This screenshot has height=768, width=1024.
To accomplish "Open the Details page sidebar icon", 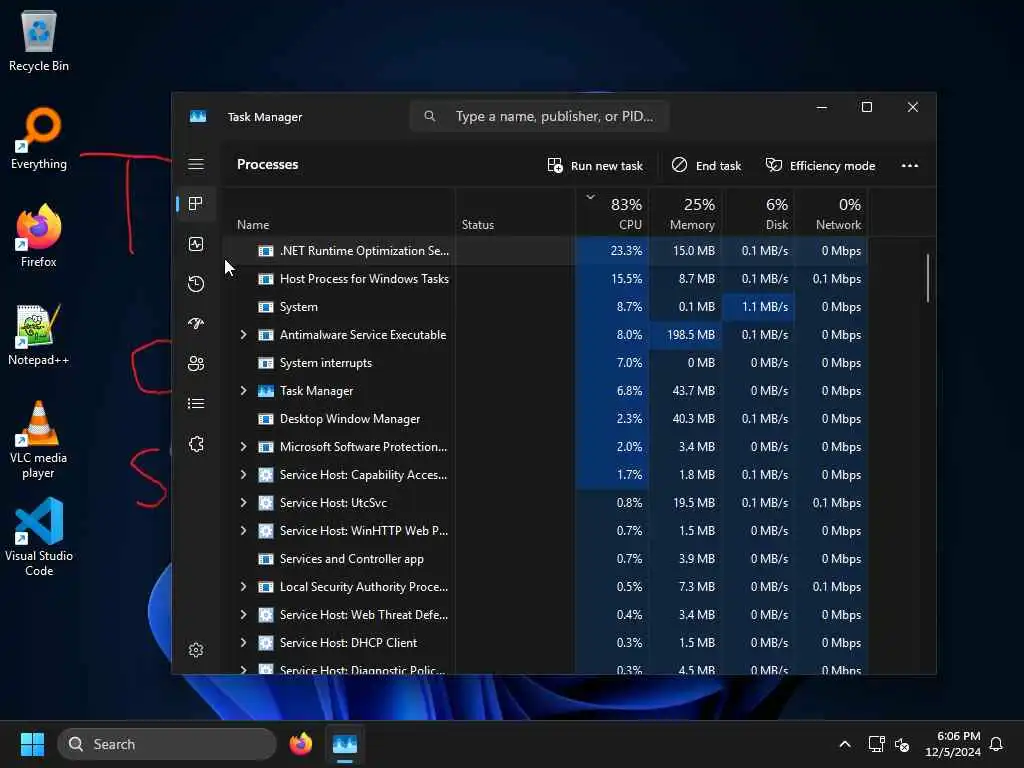I will (x=196, y=404).
